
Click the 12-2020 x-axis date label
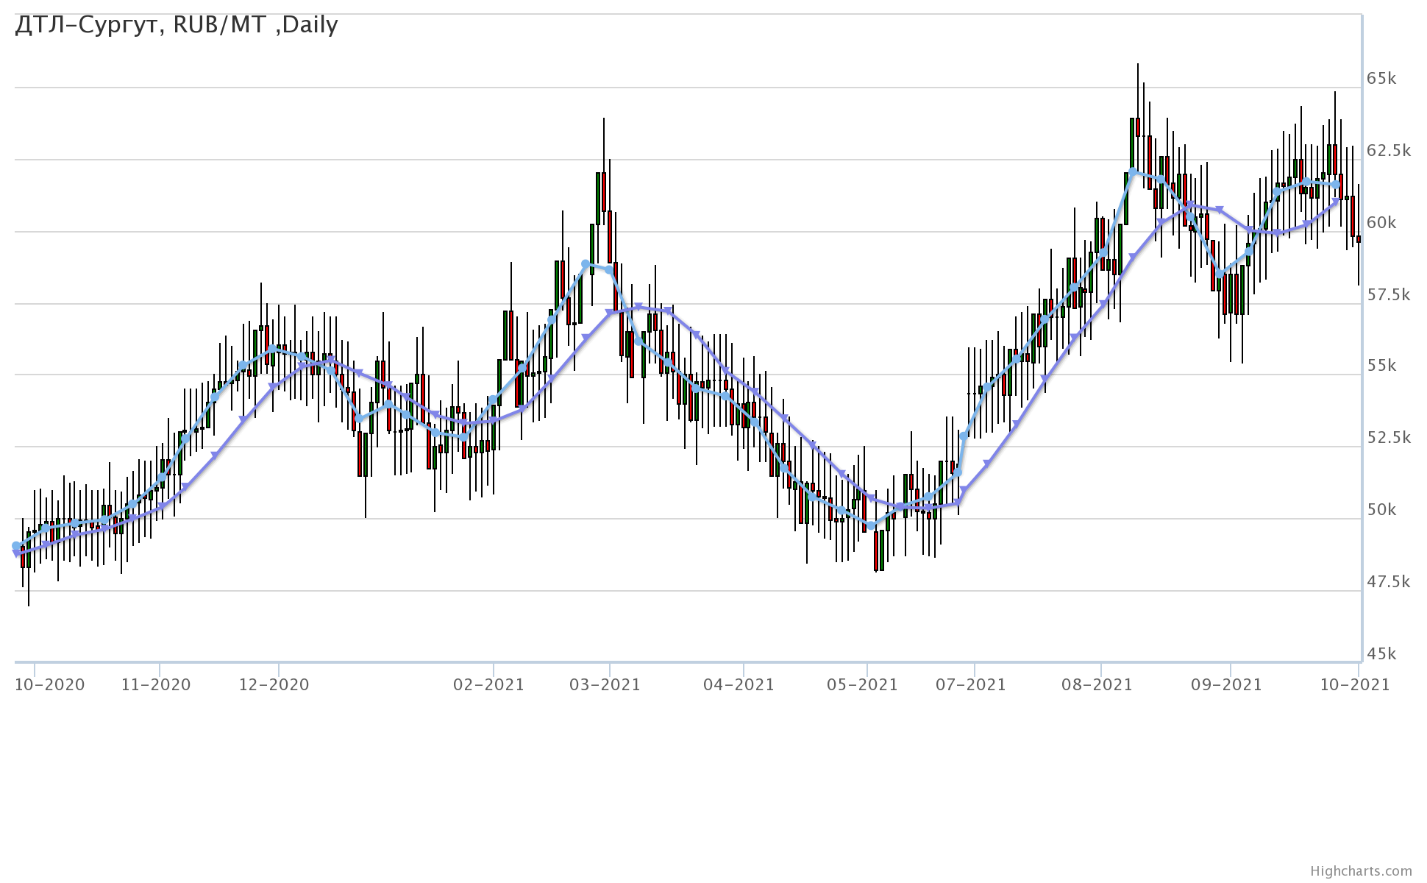pos(274,685)
